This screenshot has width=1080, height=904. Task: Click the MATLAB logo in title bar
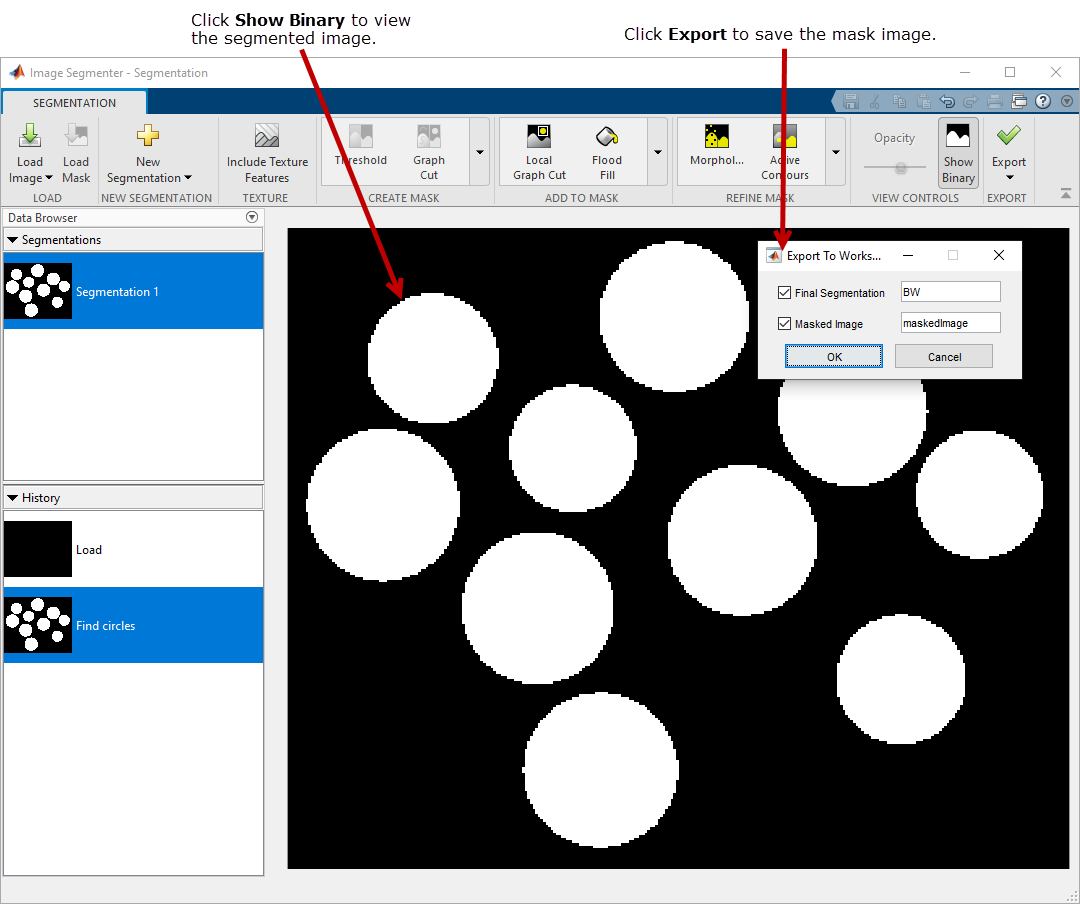point(17,72)
